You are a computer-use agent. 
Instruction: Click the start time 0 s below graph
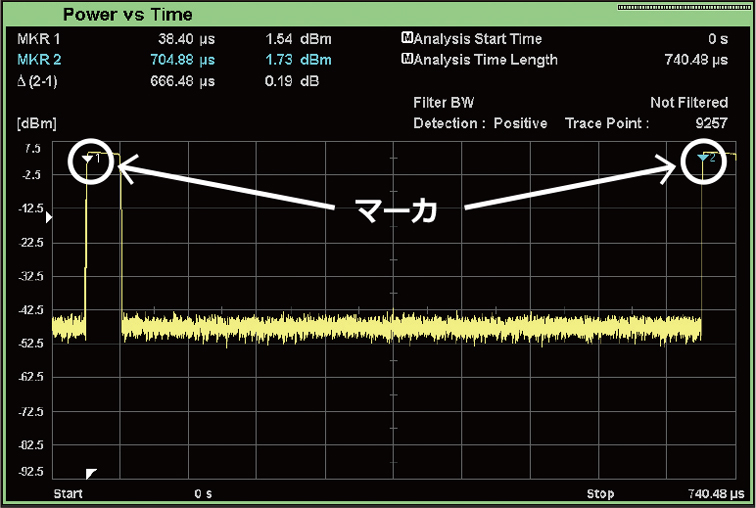point(203,494)
